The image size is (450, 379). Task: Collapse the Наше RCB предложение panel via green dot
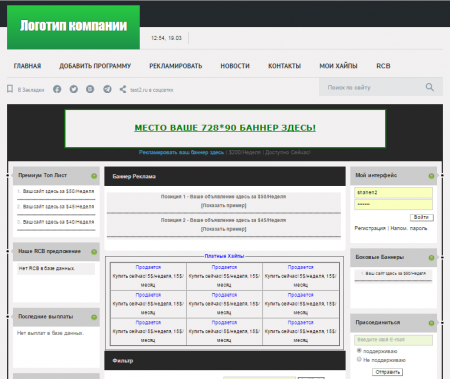pyautogui.click(x=94, y=252)
